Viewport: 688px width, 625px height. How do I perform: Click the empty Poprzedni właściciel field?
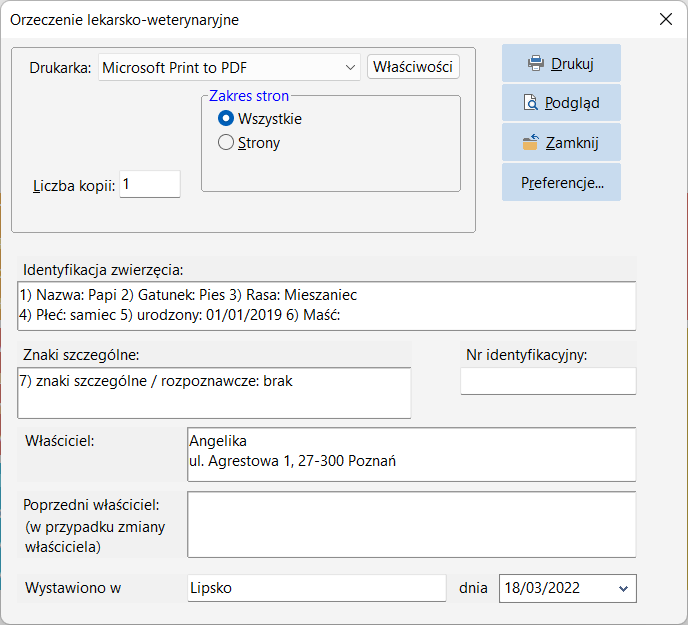click(x=411, y=524)
